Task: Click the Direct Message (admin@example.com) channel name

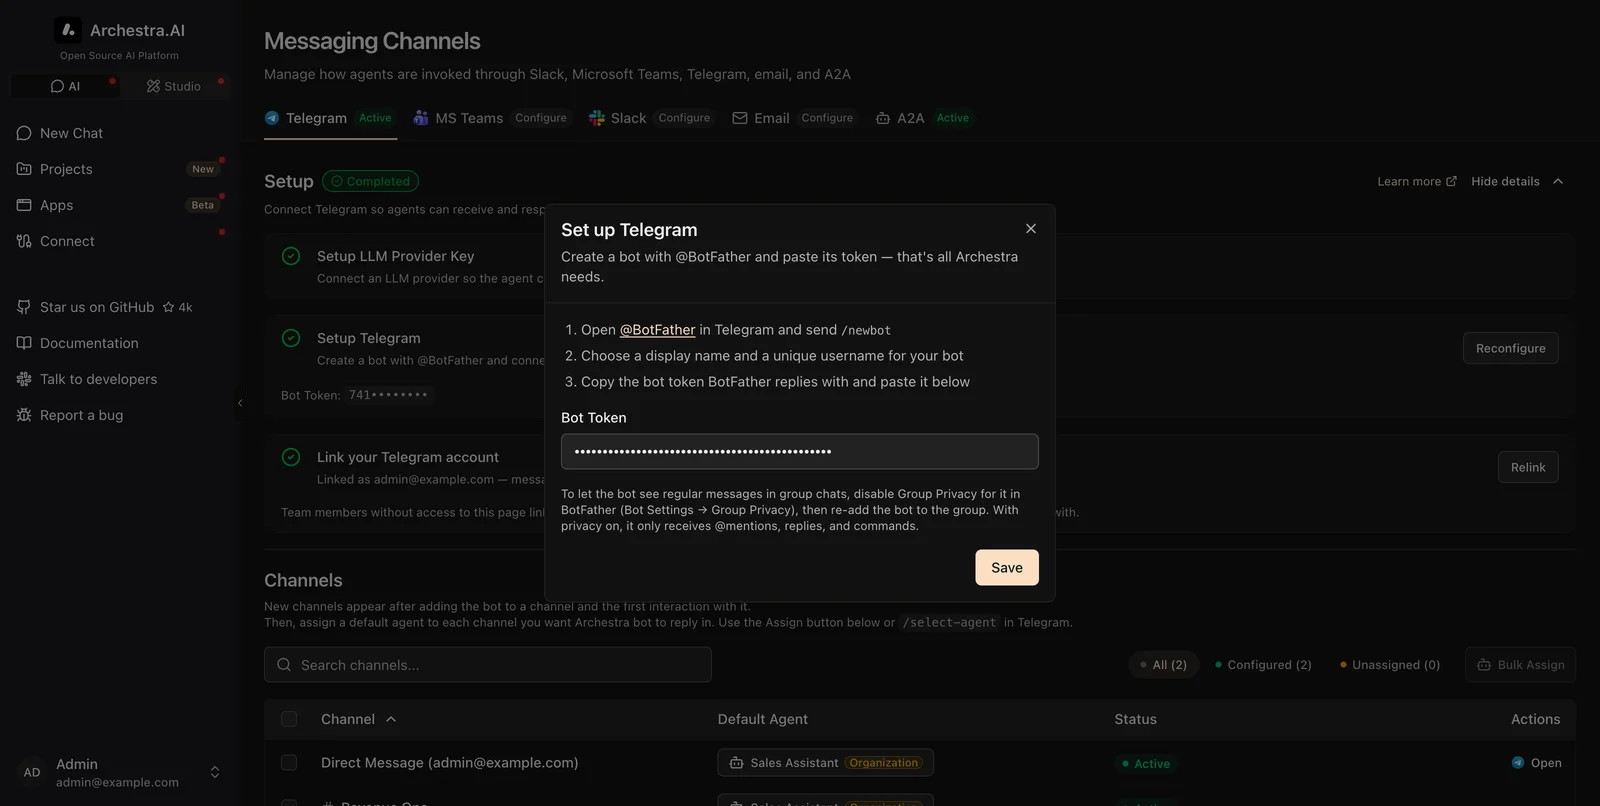Action: pyautogui.click(x=450, y=763)
